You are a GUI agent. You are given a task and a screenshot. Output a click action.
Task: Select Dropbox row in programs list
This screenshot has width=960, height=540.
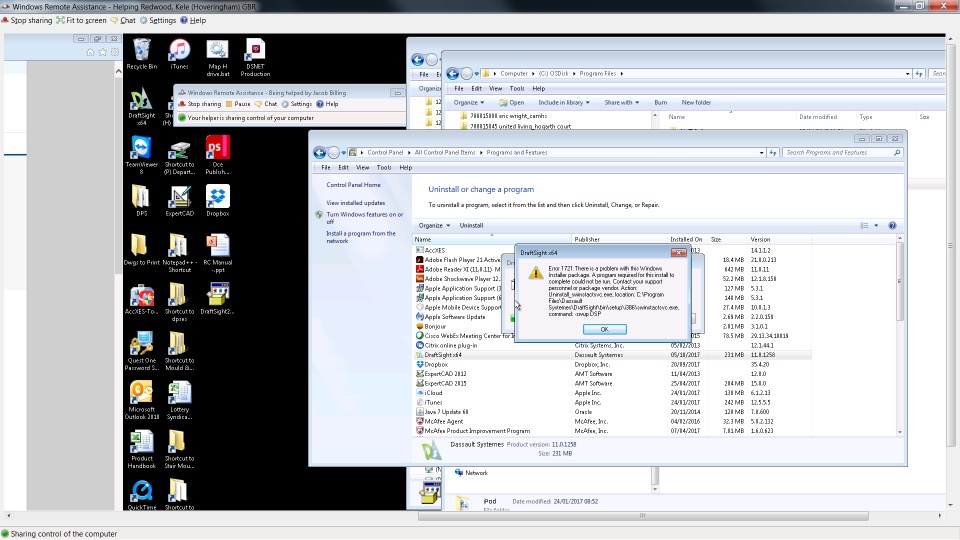612,364
